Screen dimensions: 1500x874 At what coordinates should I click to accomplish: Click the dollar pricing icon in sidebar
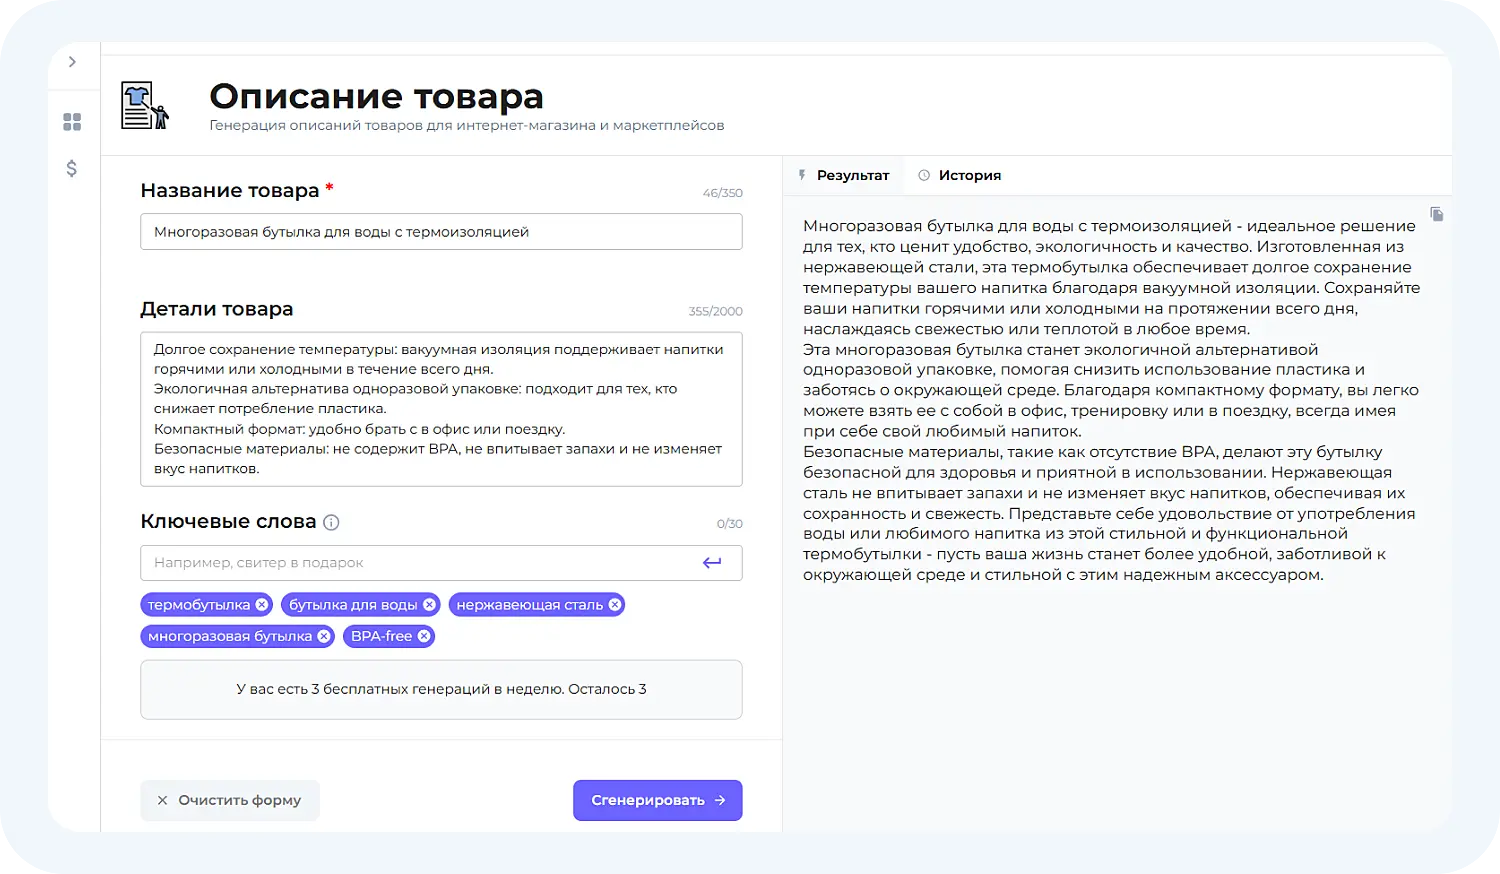click(x=71, y=169)
